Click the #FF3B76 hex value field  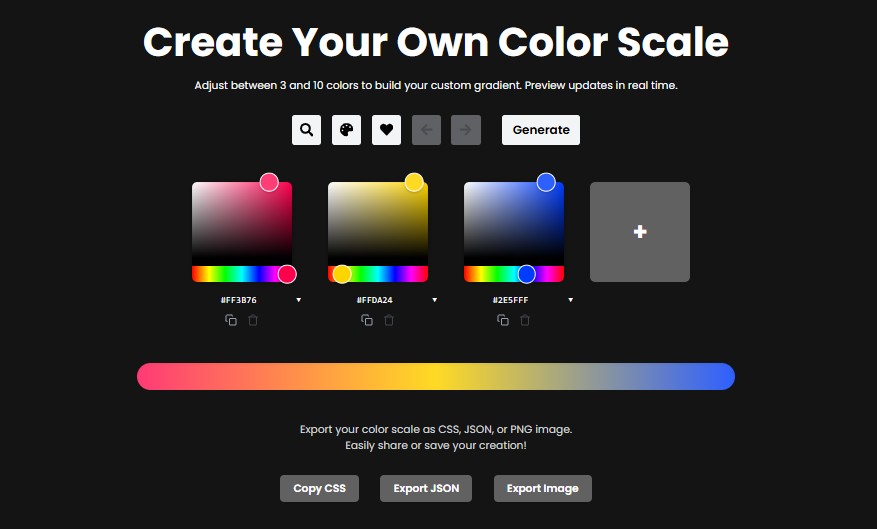tap(239, 300)
